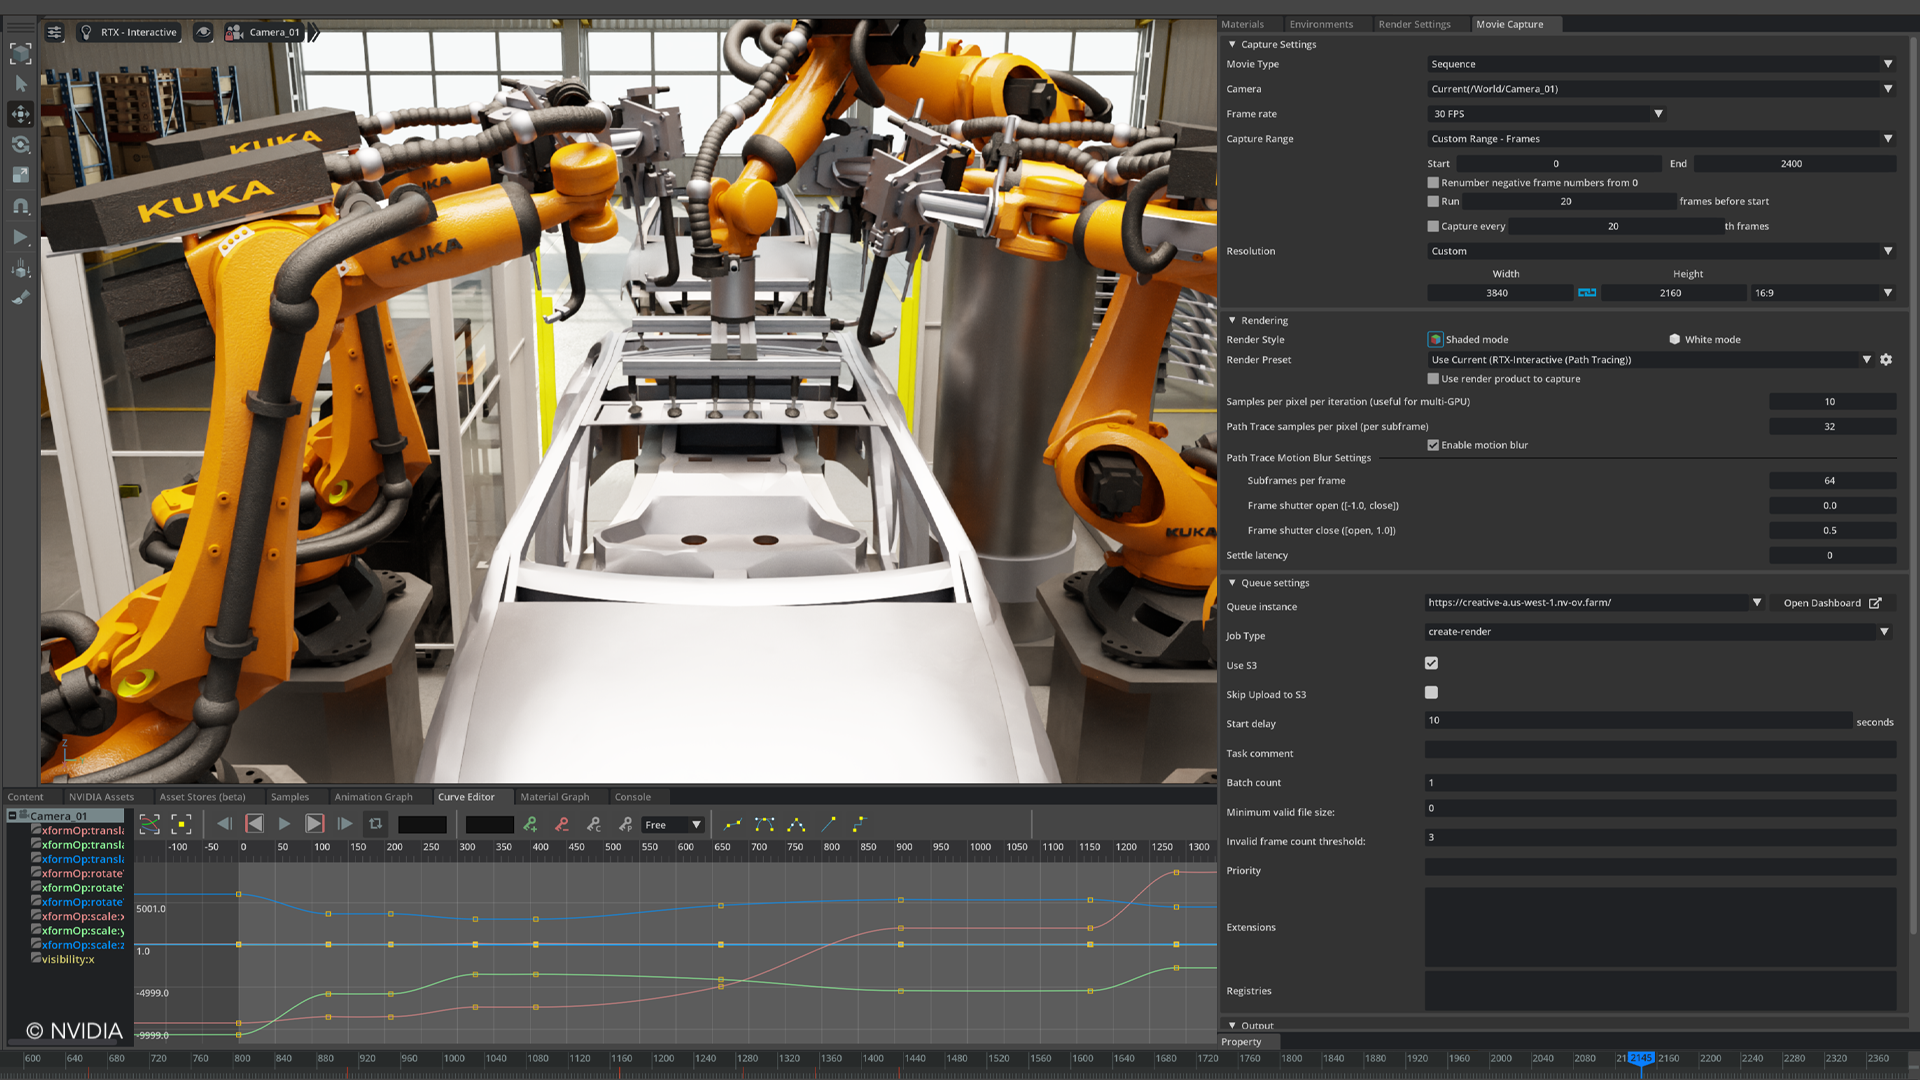Toggle loop playback in Curve Editor
Image resolution: width=1920 pixels, height=1080 pixels.
376,824
